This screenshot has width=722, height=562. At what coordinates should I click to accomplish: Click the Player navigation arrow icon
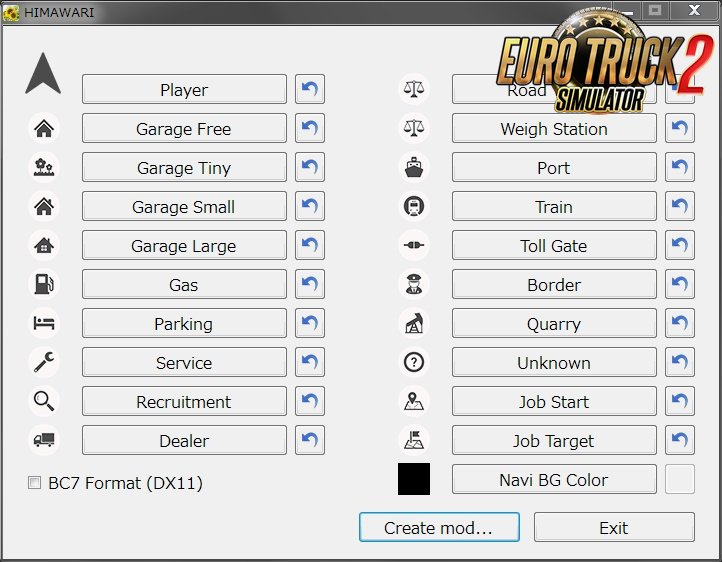43,74
